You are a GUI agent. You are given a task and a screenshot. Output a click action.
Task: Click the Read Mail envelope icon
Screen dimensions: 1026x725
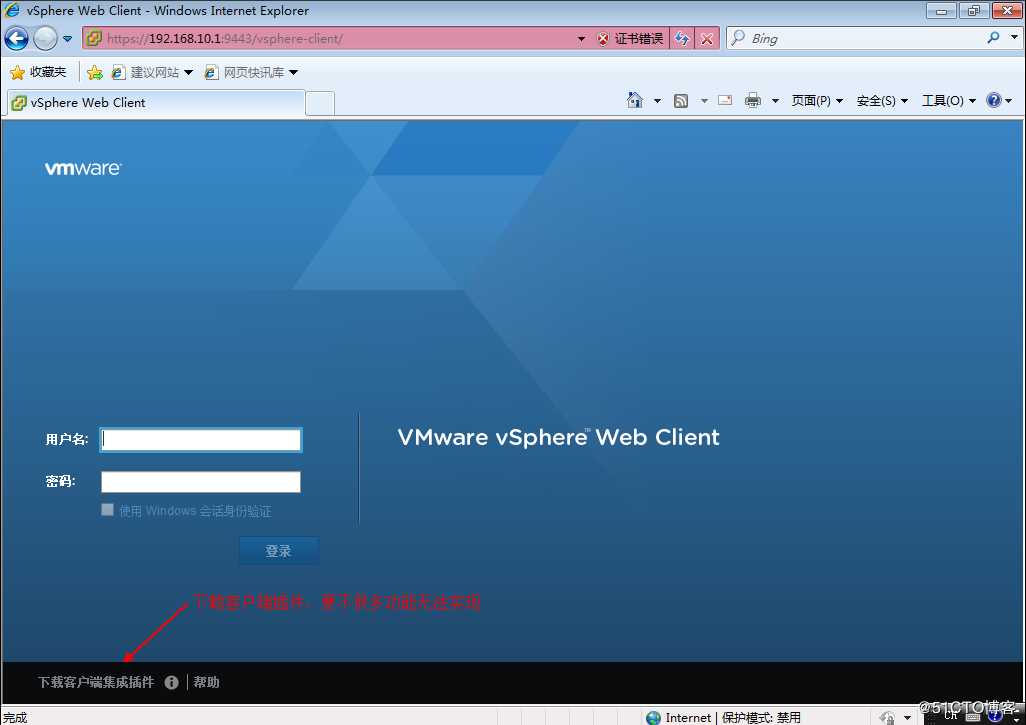coord(725,100)
